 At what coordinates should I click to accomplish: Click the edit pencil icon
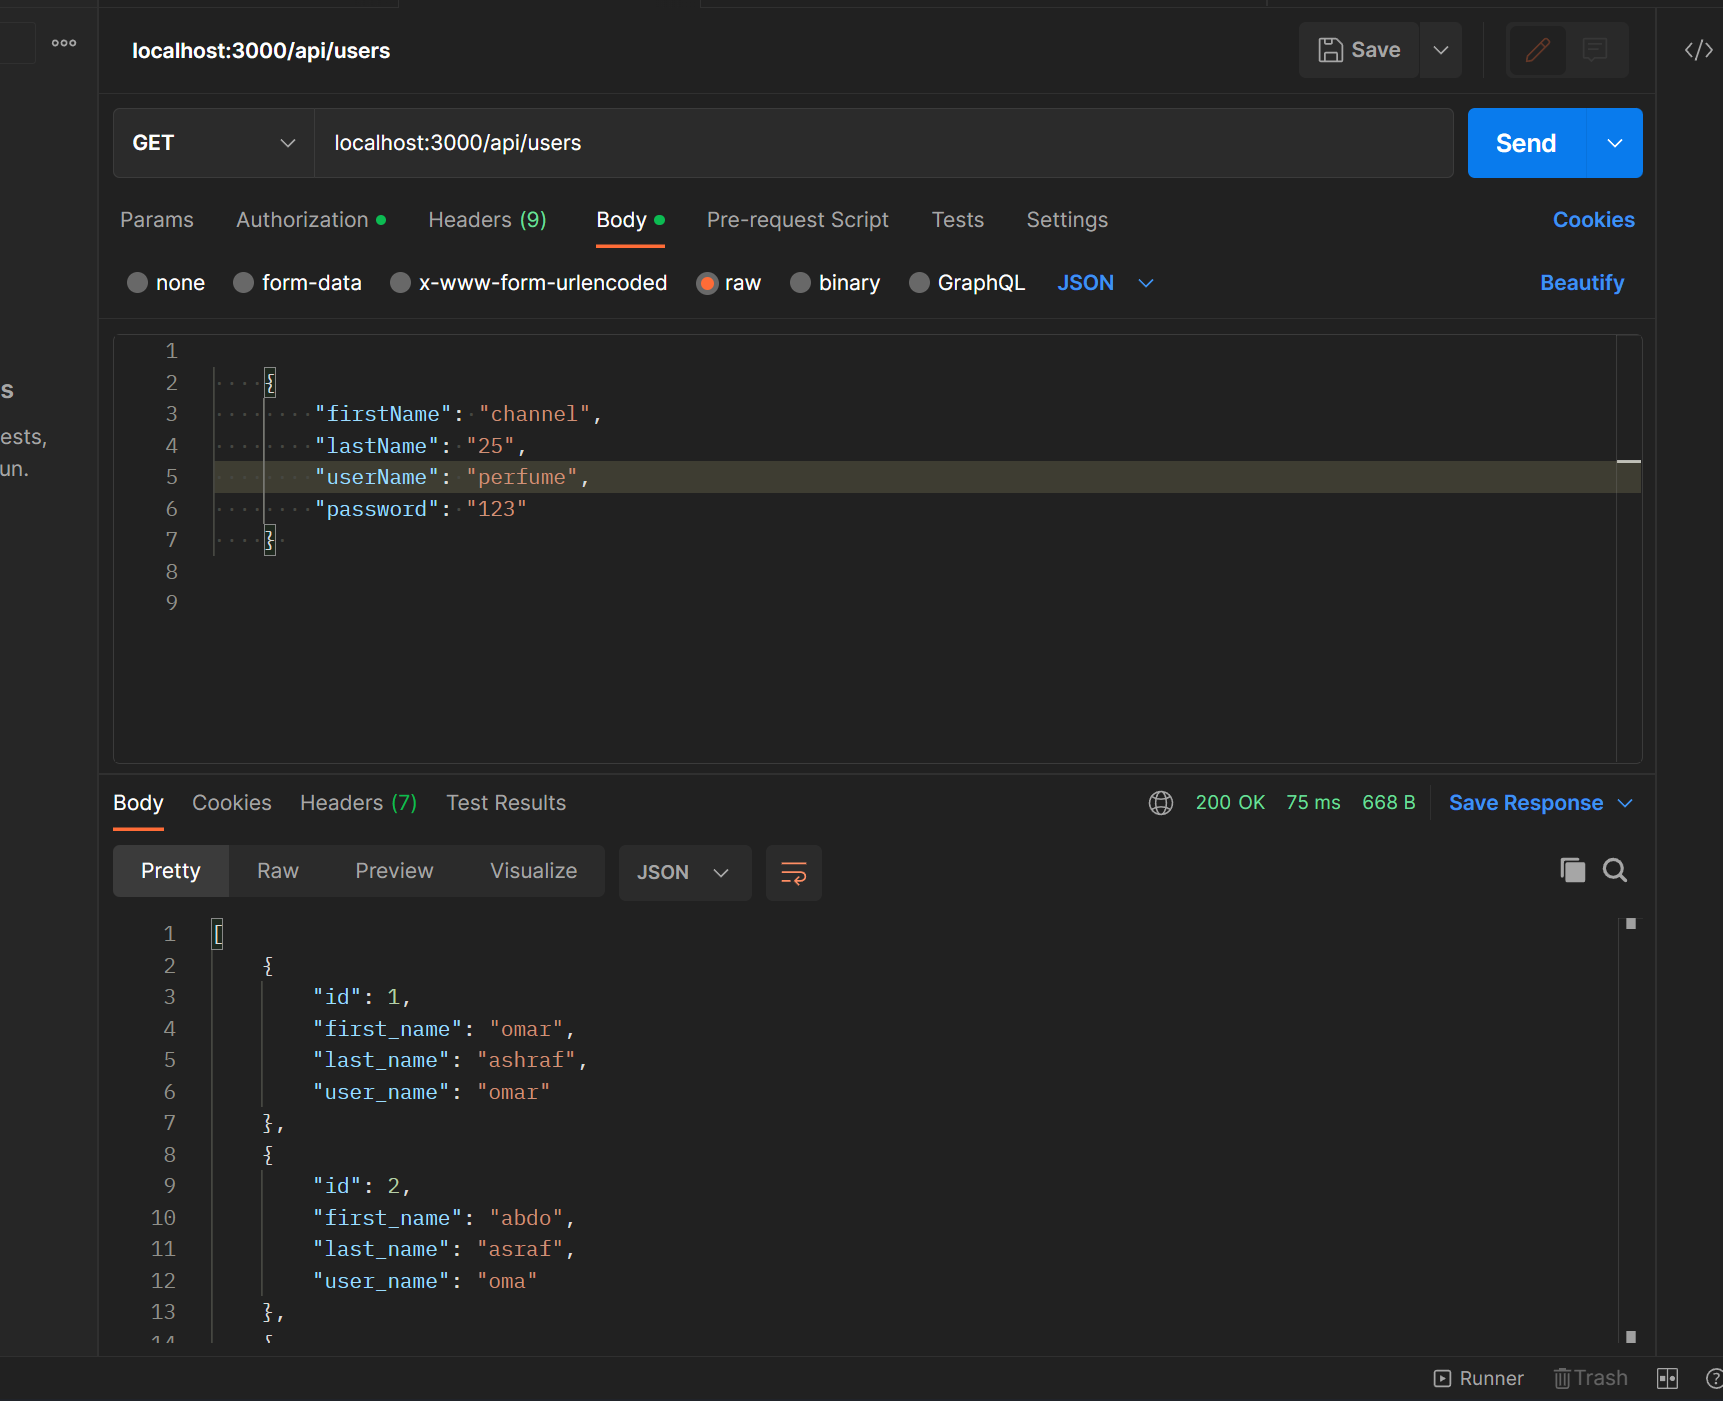coord(1538,50)
